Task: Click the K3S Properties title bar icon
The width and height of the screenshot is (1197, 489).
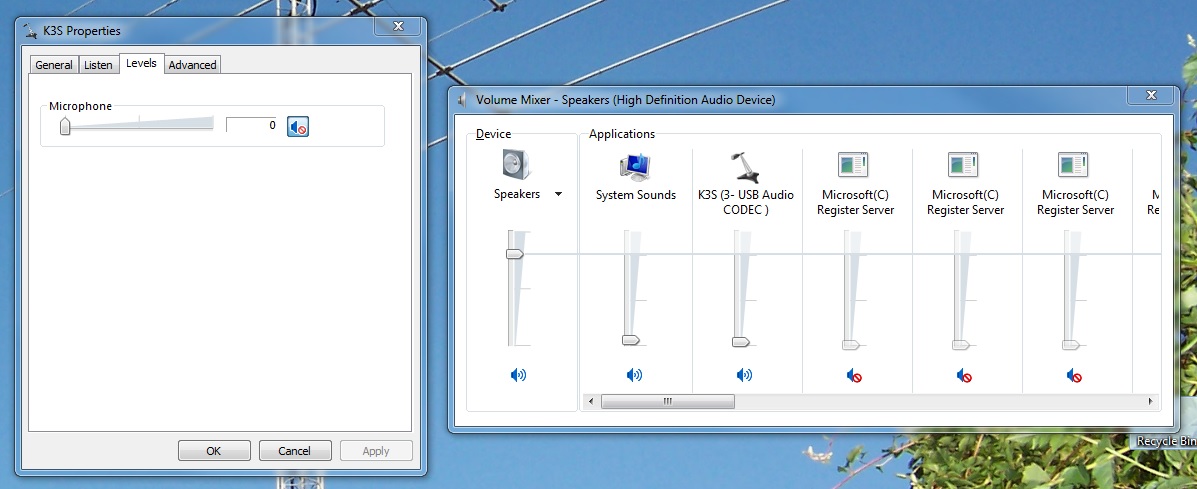Action: pyautogui.click(x=31, y=31)
